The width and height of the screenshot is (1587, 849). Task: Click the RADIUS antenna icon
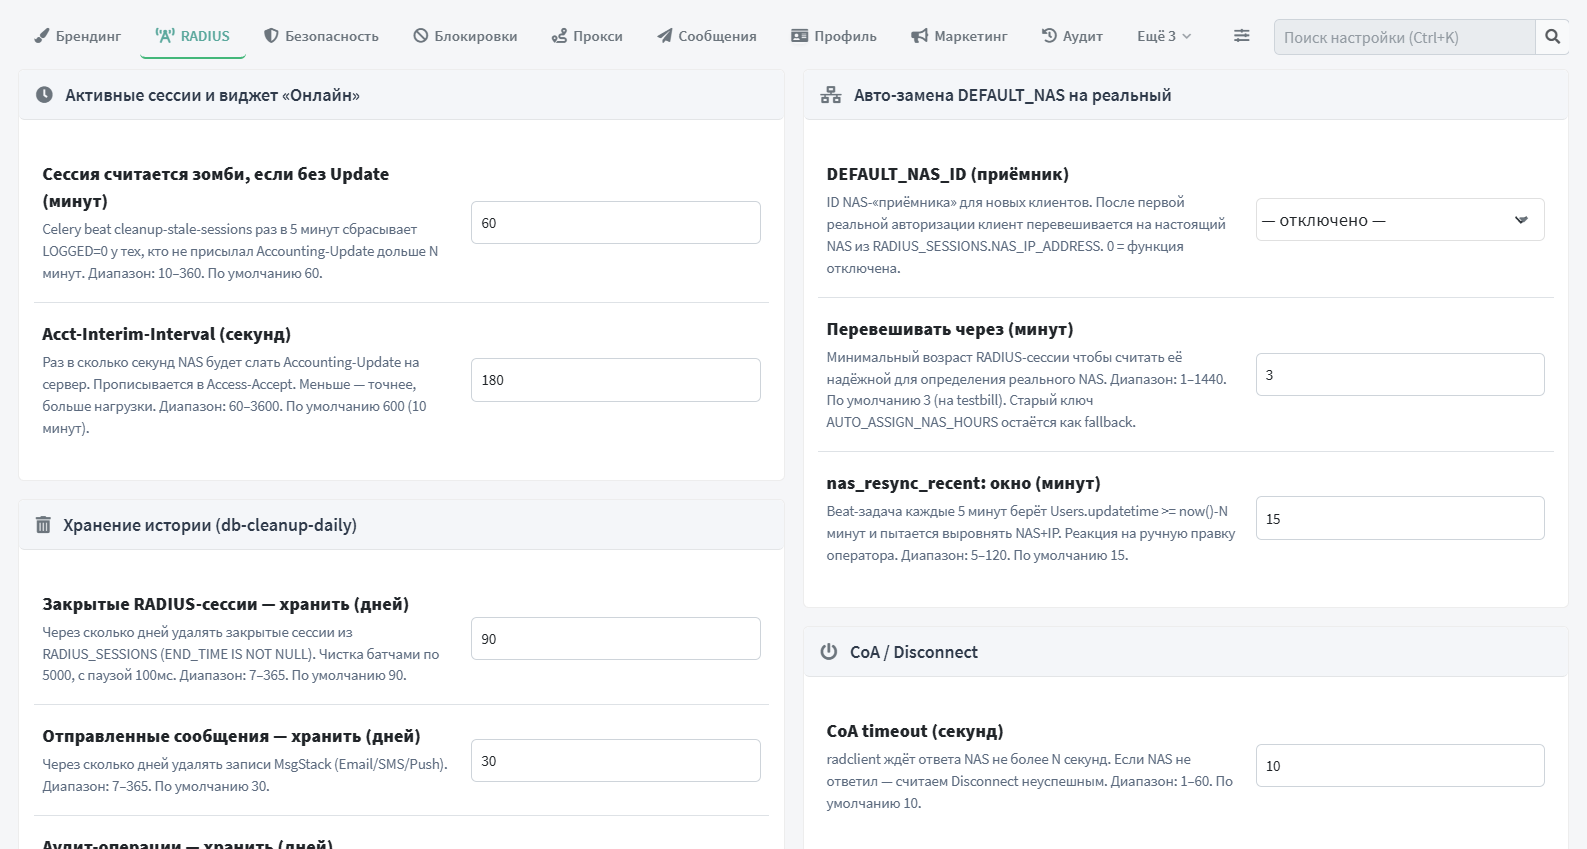[x=165, y=36]
